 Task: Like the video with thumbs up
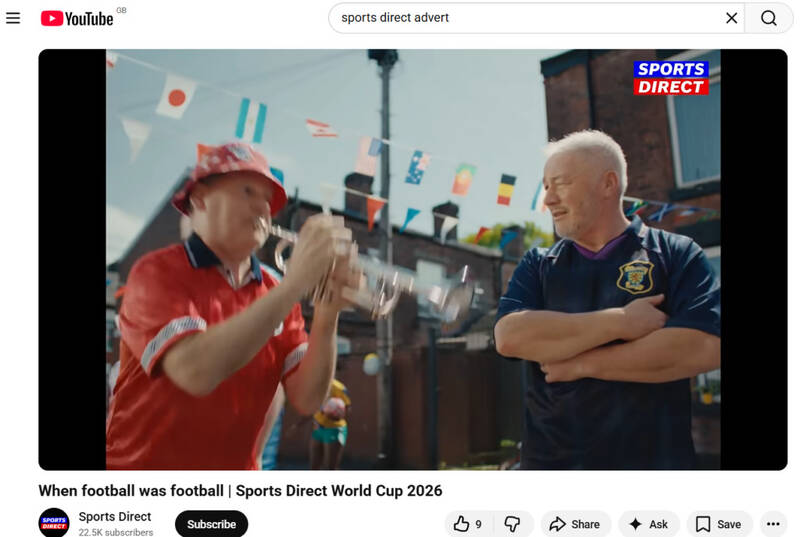click(x=469, y=524)
